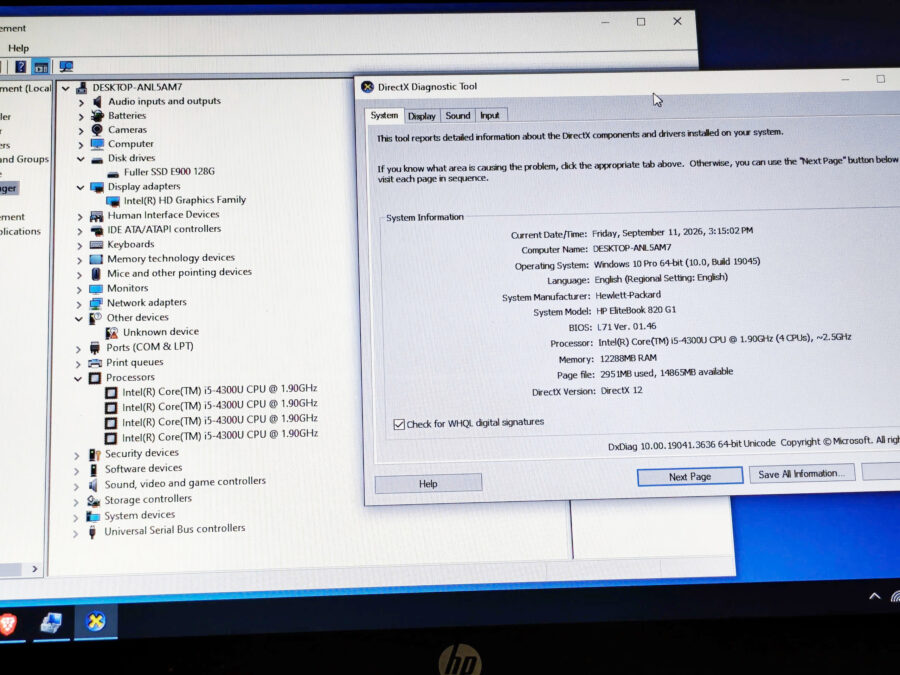Open the Brave browser taskbar icon
Screen dimensions: 900x675
(x=8, y=623)
